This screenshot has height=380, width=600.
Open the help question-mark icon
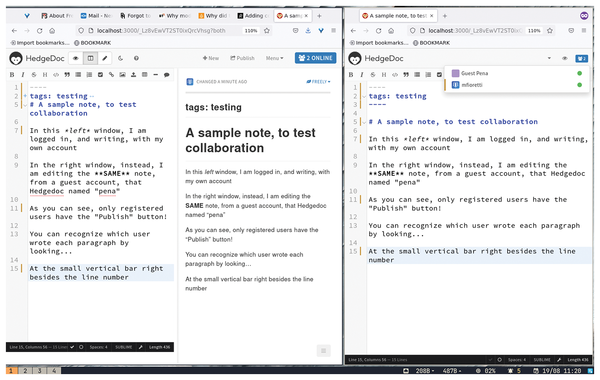(x=136, y=59)
